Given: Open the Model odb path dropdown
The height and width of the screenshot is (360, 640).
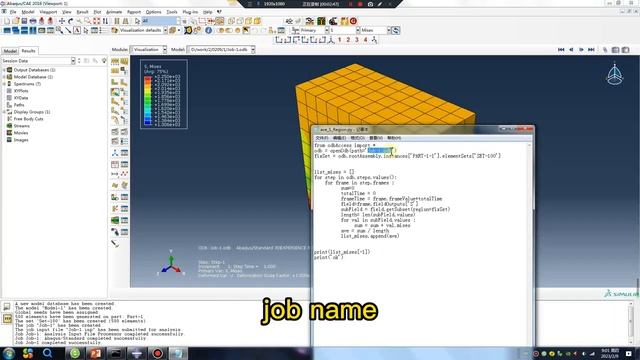Looking at the screenshot, I should [253, 49].
